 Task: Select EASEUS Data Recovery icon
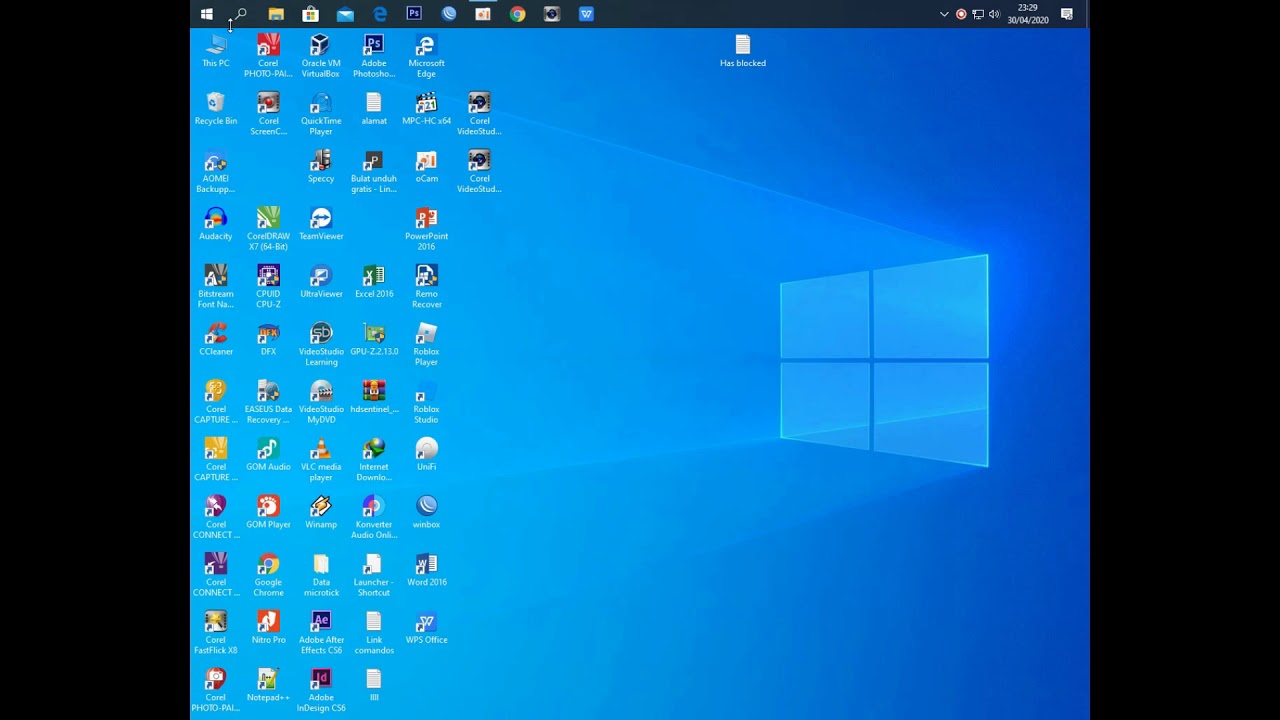coord(268,402)
